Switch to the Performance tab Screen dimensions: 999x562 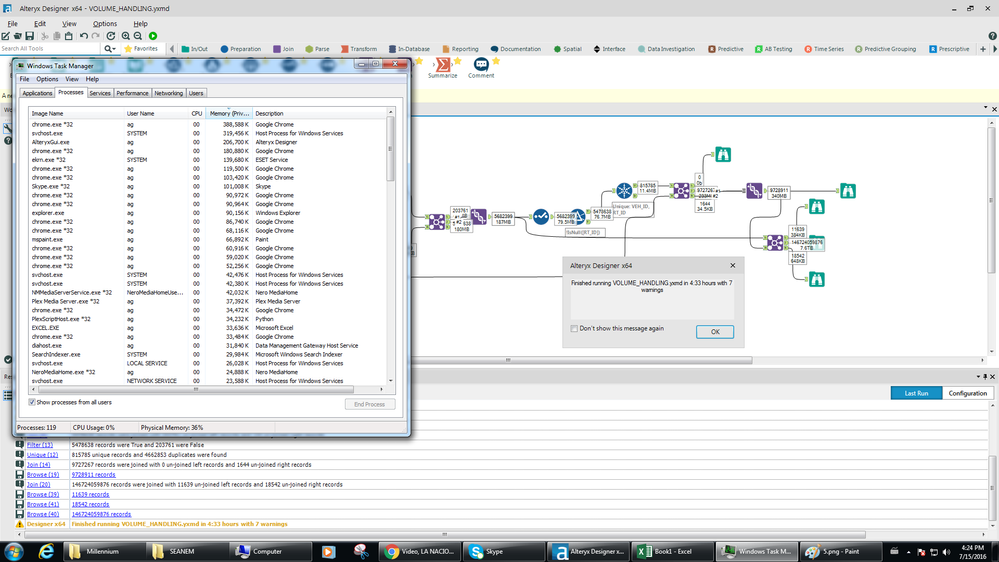[x=132, y=93]
